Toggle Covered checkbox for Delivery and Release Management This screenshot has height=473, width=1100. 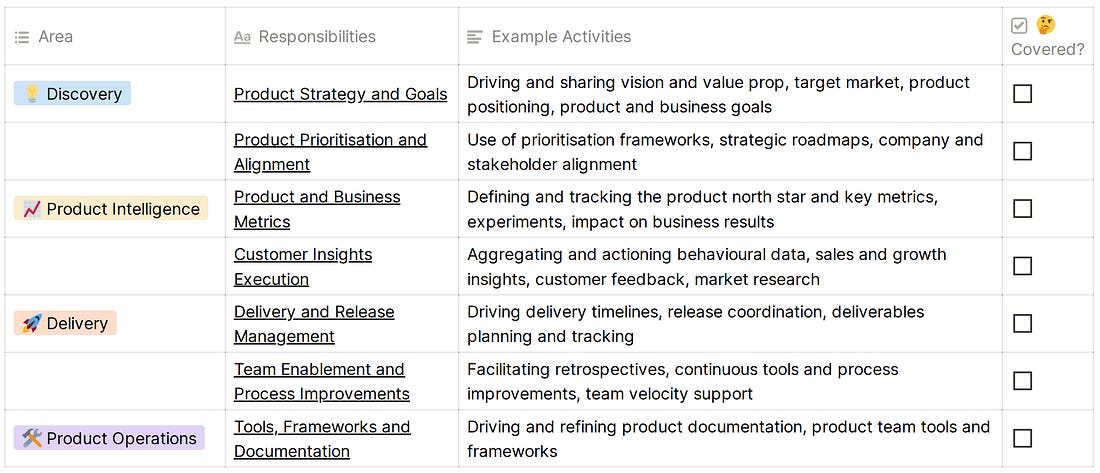coord(1023,324)
